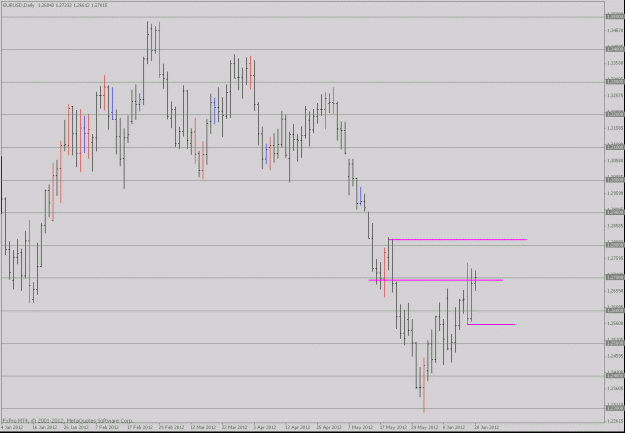Click the FxPro MT4 MetaQuotes copyright text

68,420
